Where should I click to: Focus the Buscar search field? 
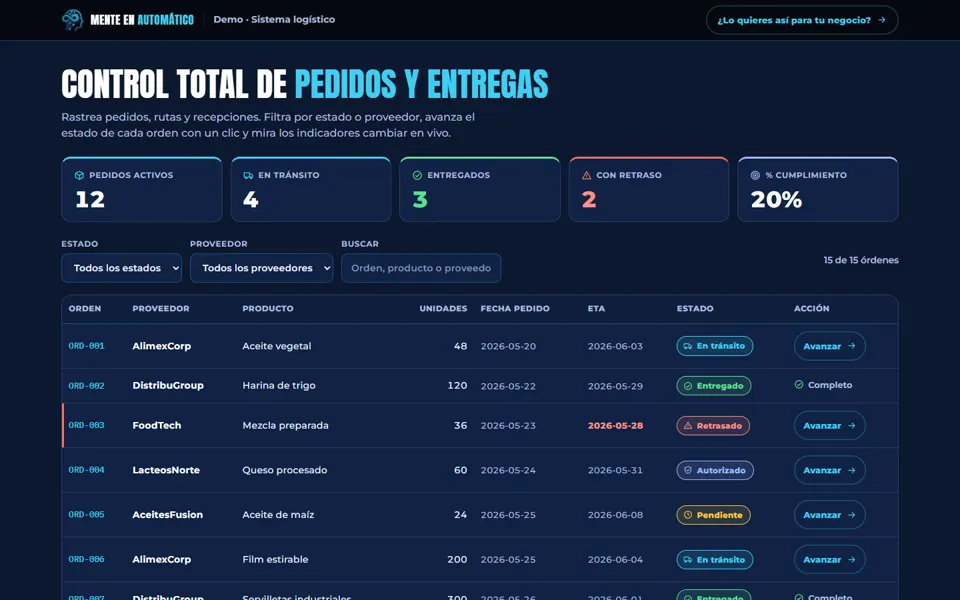(x=421, y=268)
